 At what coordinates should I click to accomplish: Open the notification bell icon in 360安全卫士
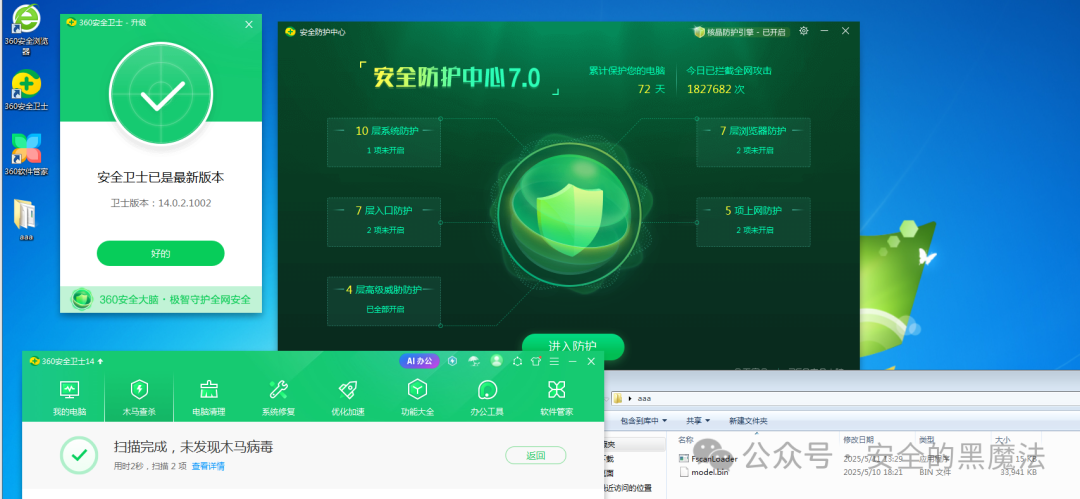point(517,361)
